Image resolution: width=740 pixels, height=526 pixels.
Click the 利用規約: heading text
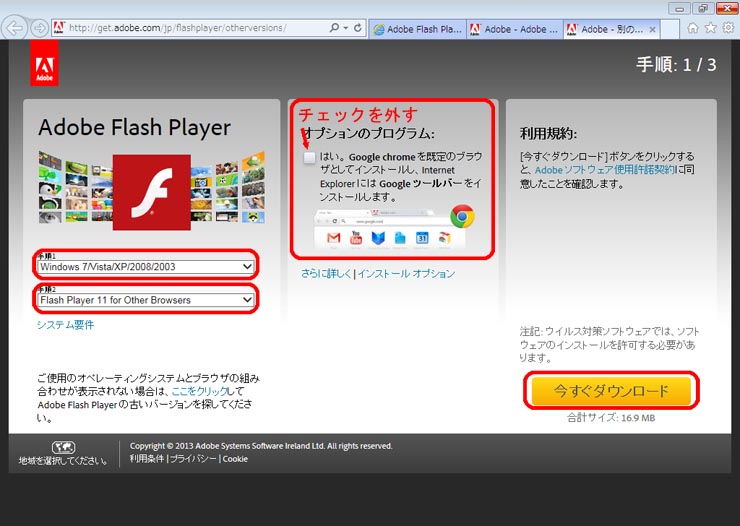tap(548, 134)
